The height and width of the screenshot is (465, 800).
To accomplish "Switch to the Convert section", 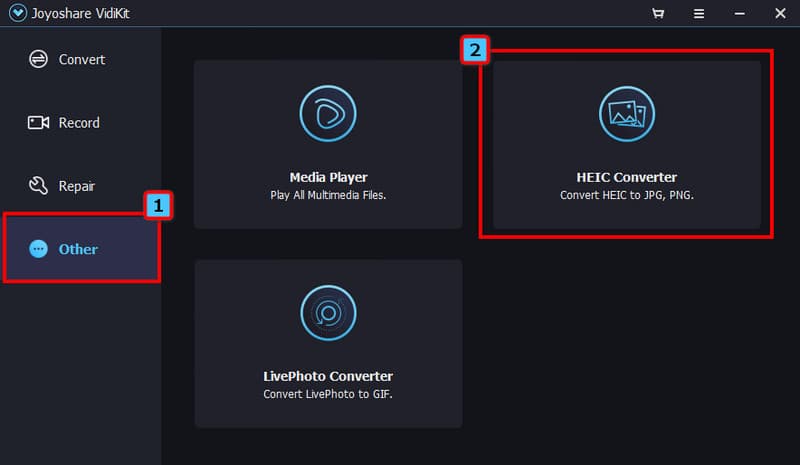I will point(82,60).
